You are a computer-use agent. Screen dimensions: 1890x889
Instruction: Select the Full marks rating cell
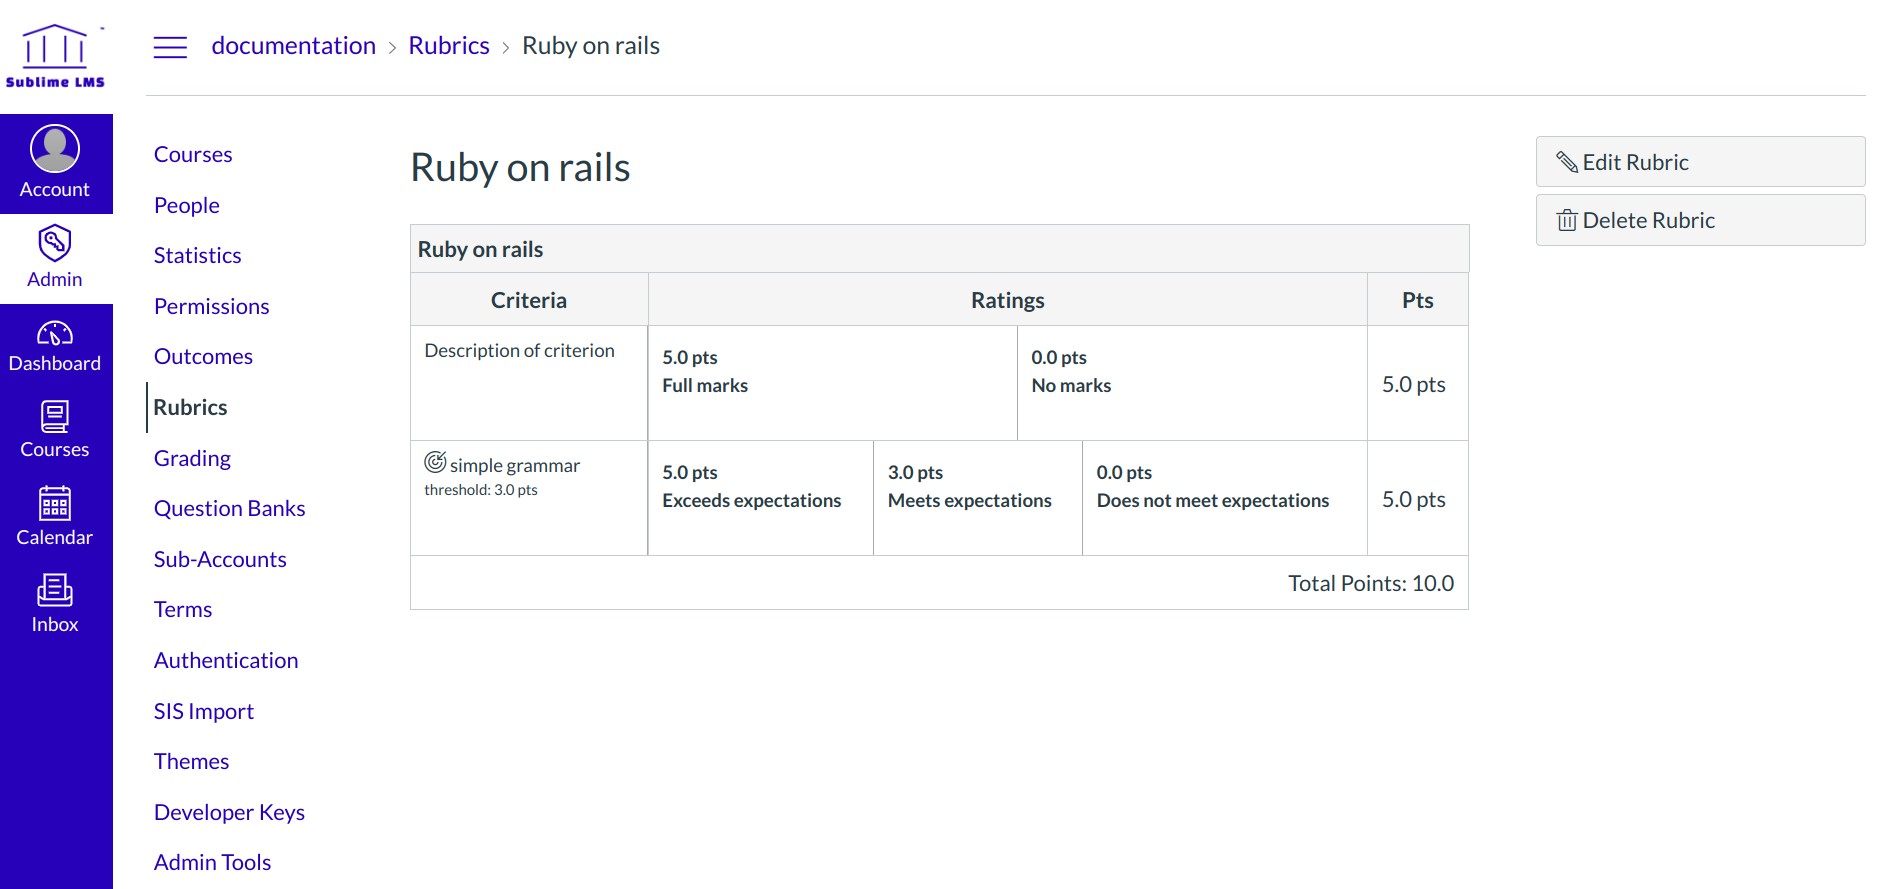832,383
